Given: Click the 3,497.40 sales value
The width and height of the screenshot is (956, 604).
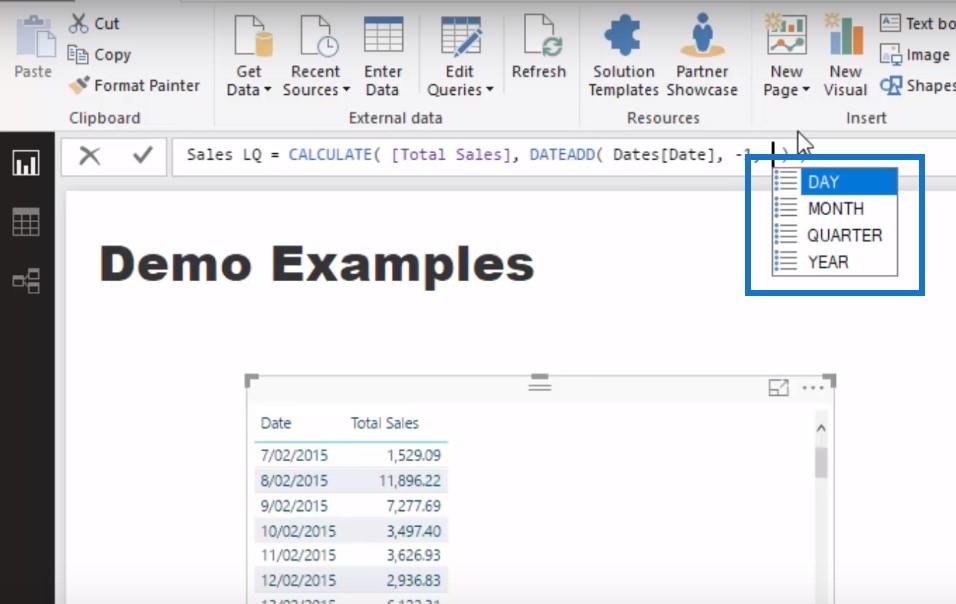Looking at the screenshot, I should coord(413,531).
